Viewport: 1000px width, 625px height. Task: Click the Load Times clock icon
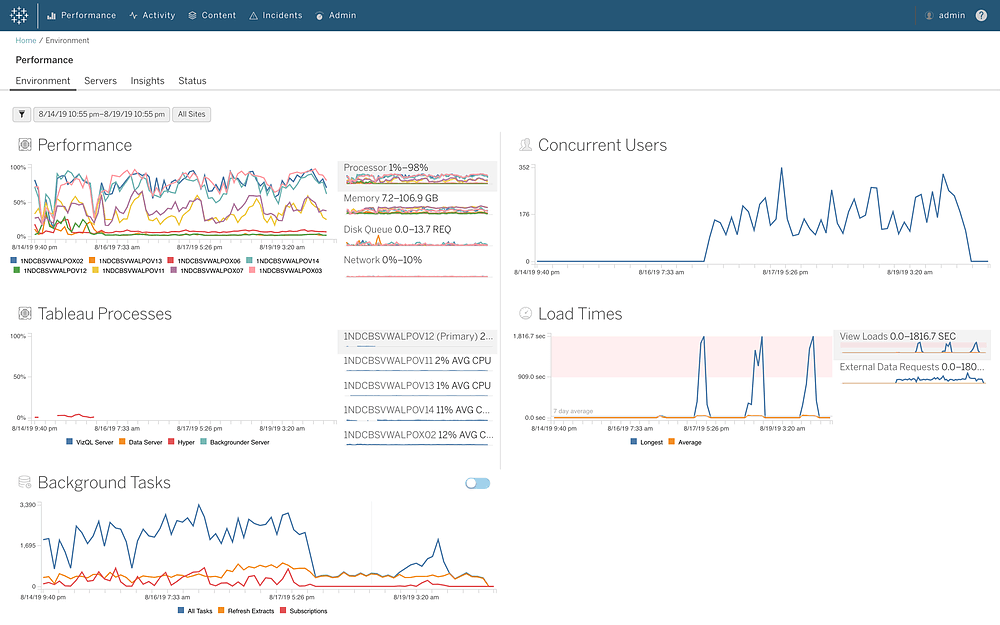click(x=526, y=313)
